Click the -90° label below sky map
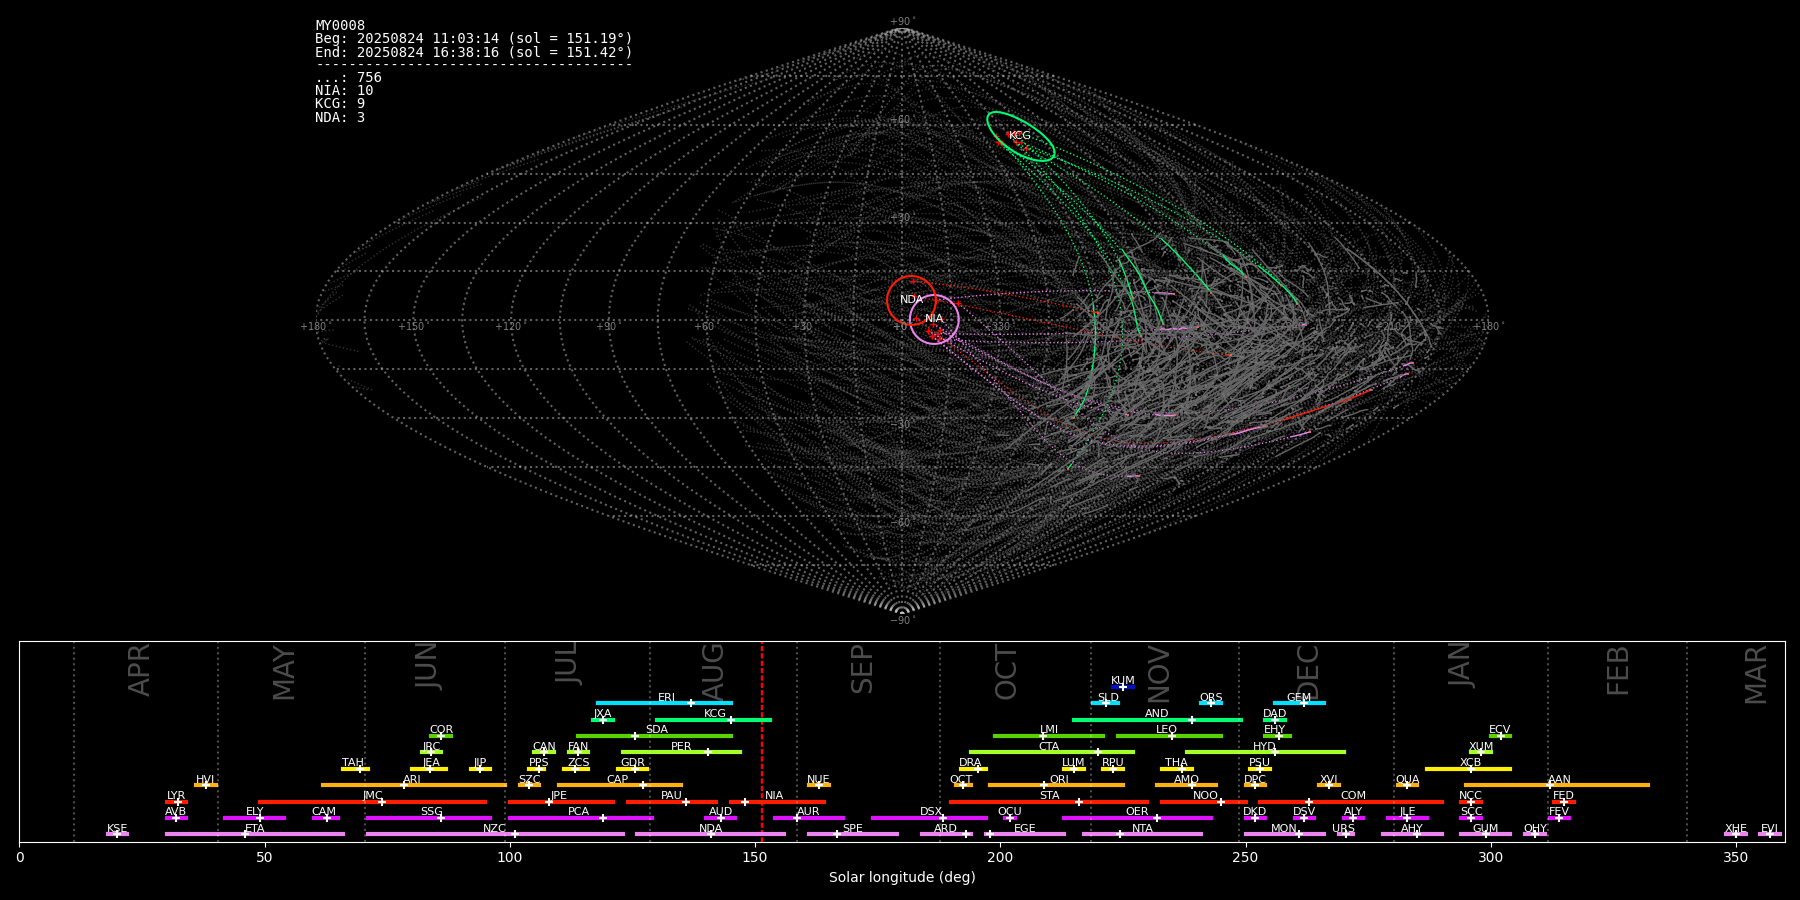1800x900 pixels. 901,621
